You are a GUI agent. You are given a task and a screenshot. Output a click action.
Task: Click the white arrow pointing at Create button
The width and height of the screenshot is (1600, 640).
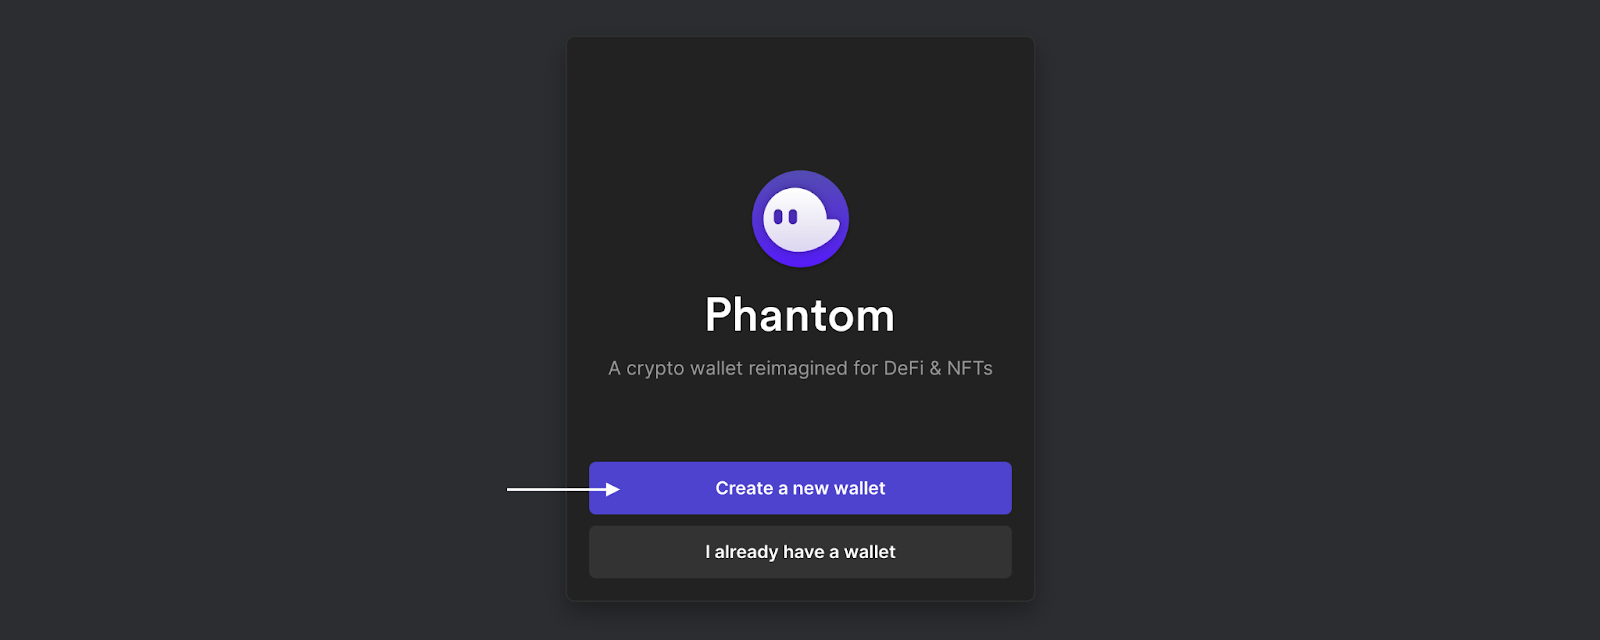(563, 489)
